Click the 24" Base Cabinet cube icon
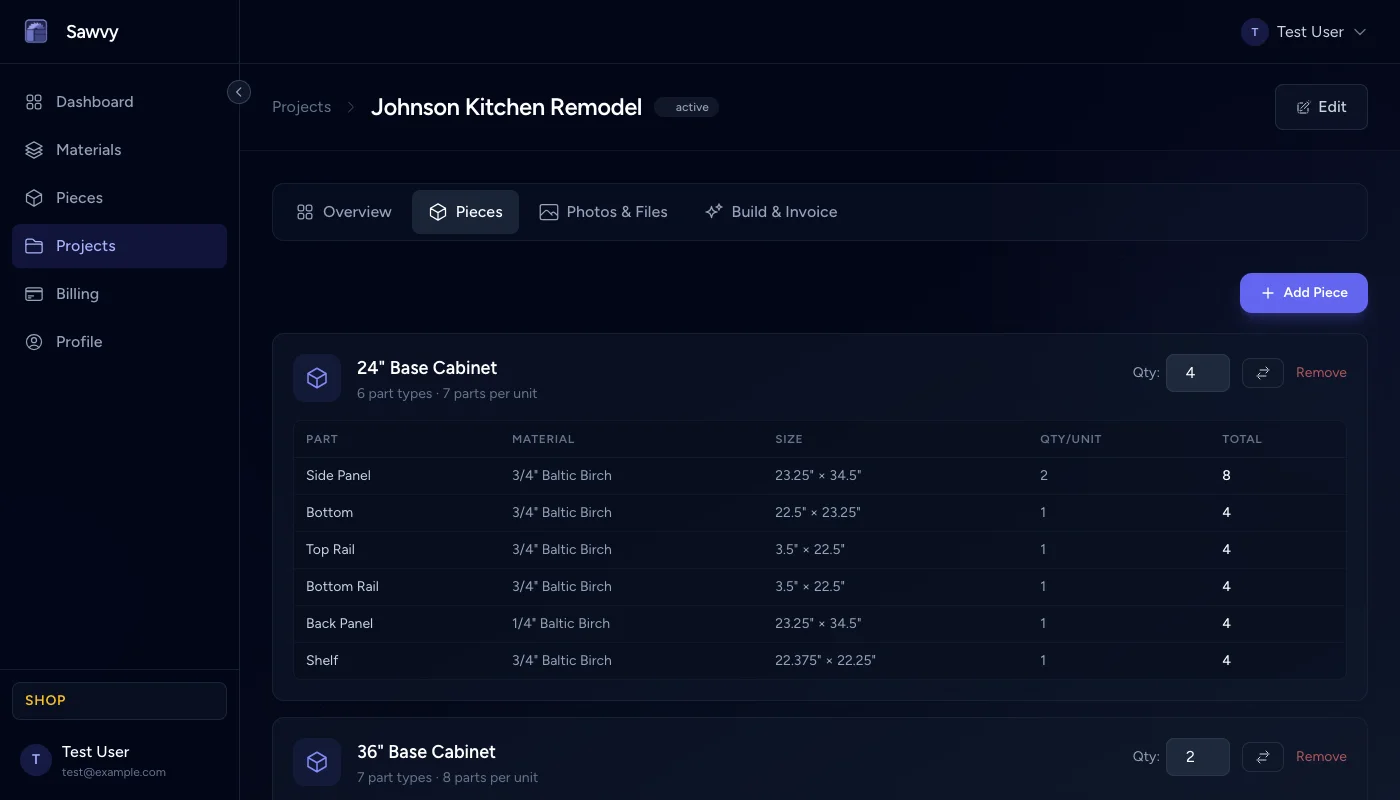 point(317,378)
